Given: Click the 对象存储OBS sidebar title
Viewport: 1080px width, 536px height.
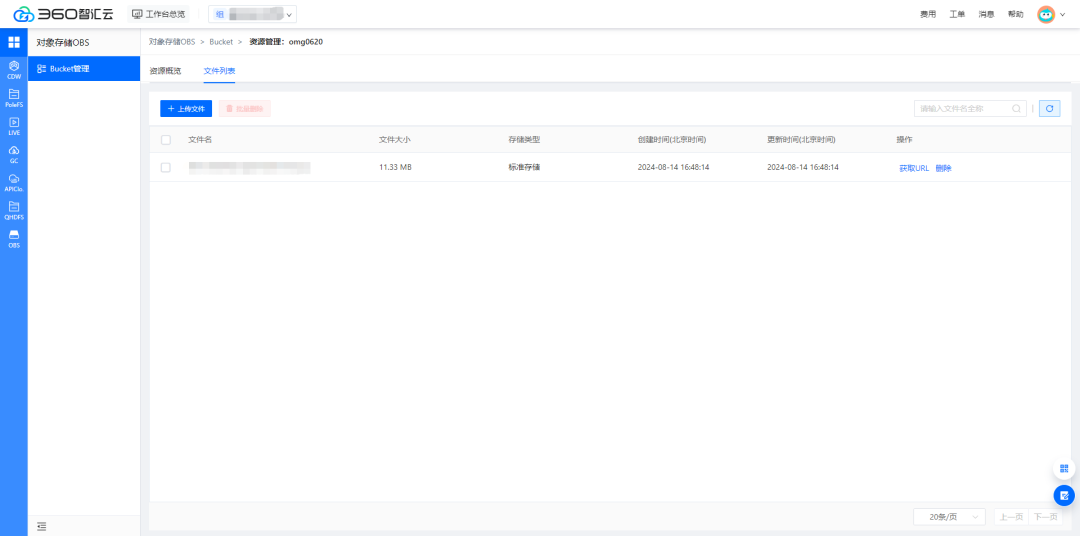Looking at the screenshot, I should pos(63,42).
